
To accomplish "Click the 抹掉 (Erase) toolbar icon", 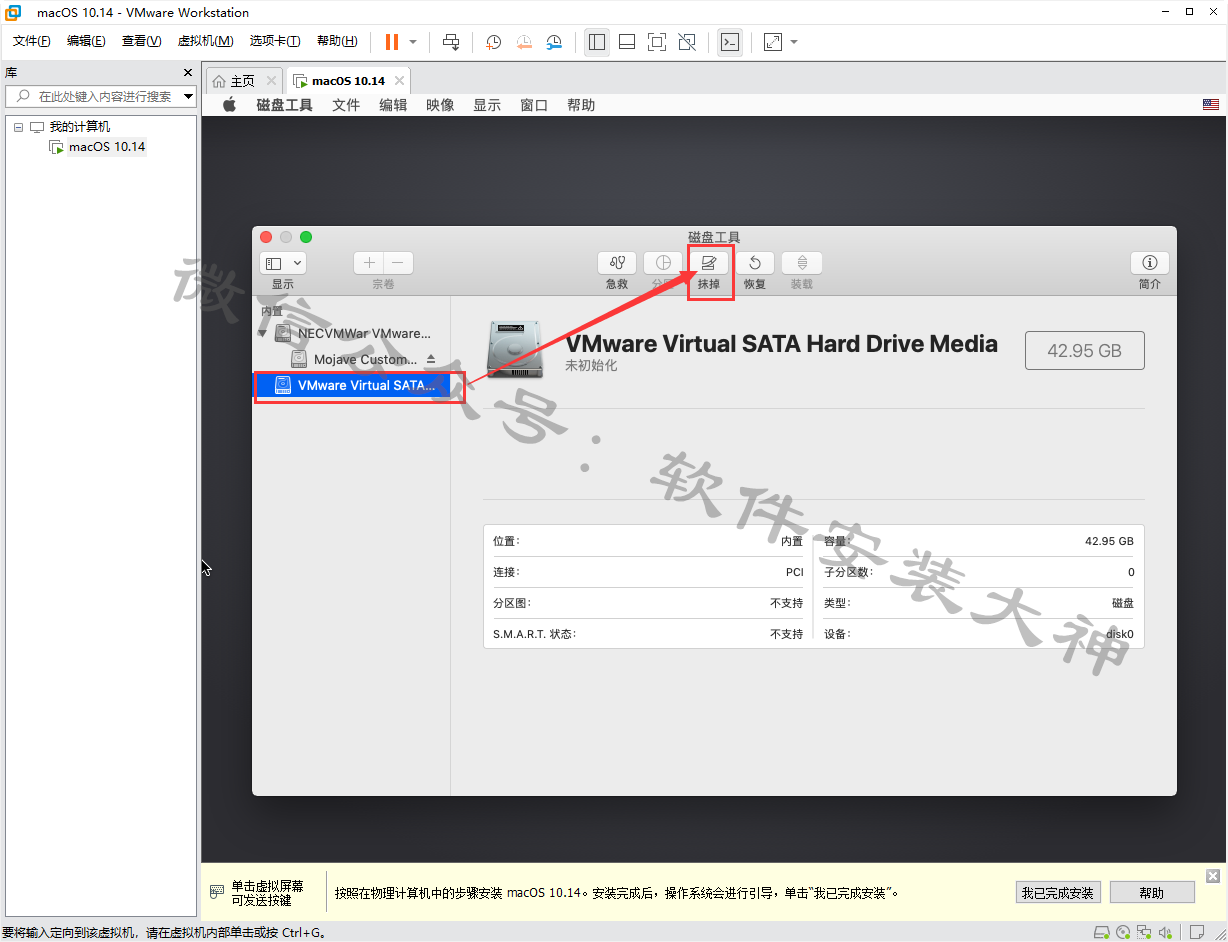I will (709, 263).
